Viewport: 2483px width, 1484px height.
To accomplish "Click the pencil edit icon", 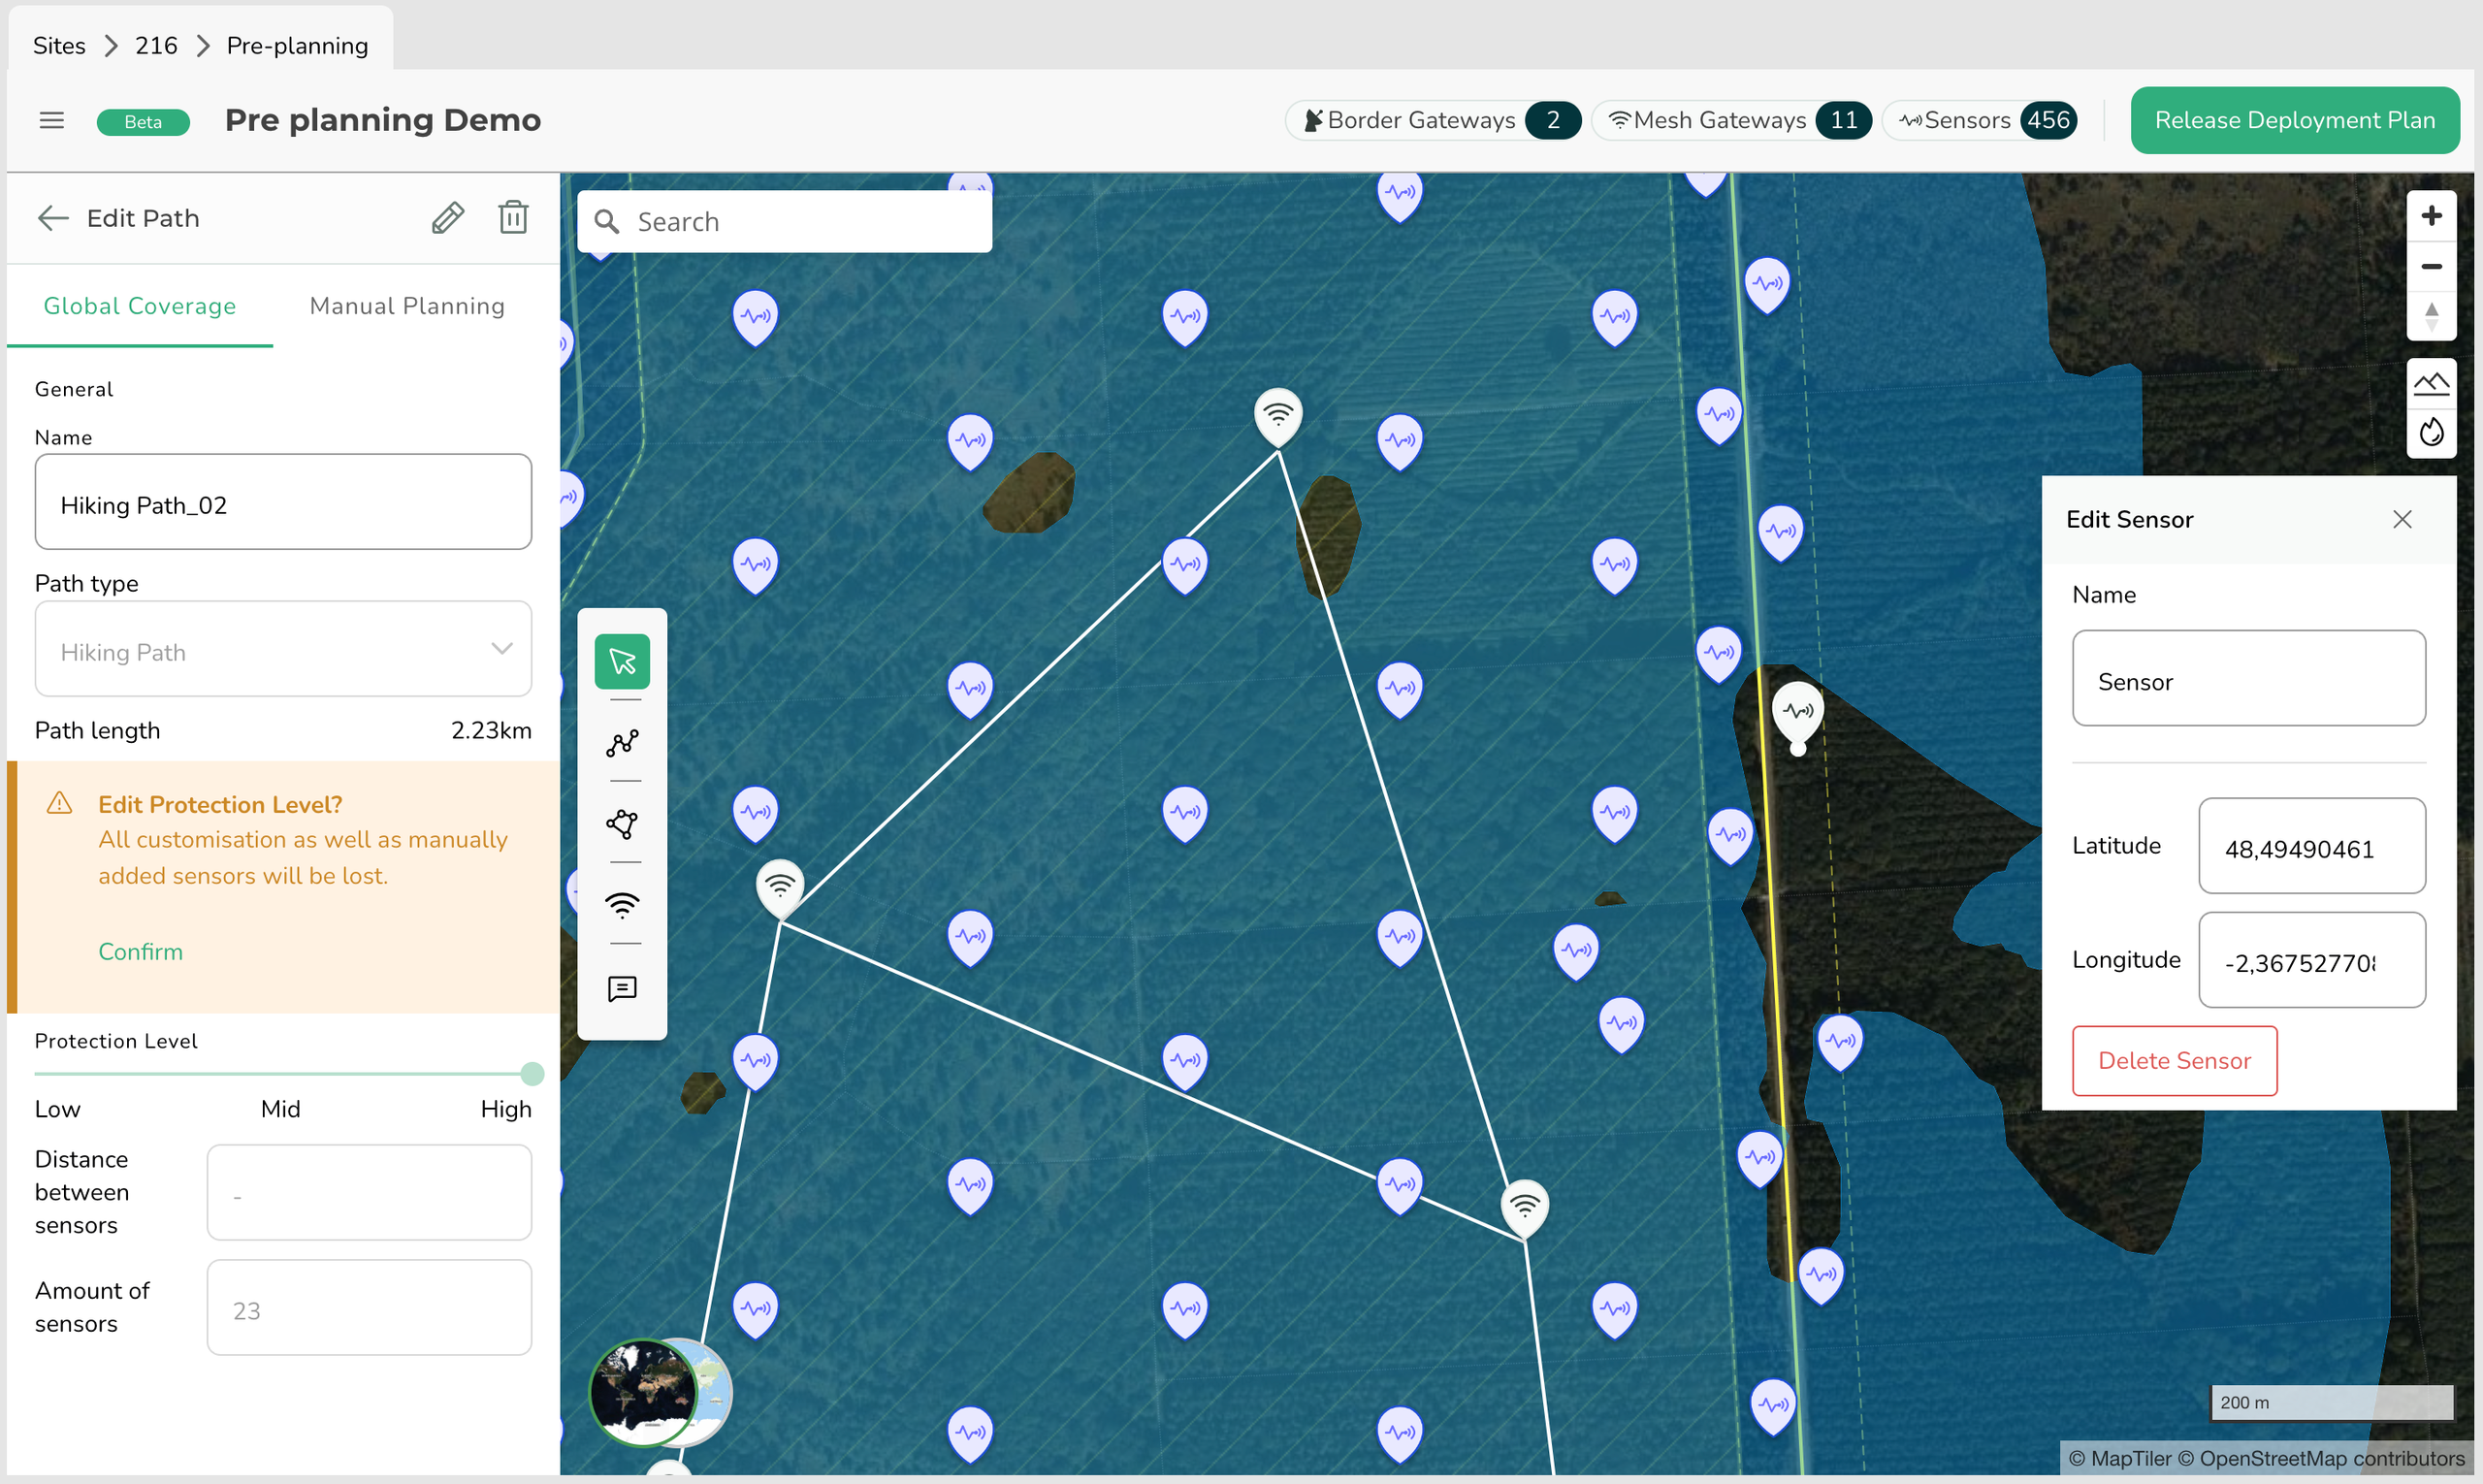I will point(447,217).
